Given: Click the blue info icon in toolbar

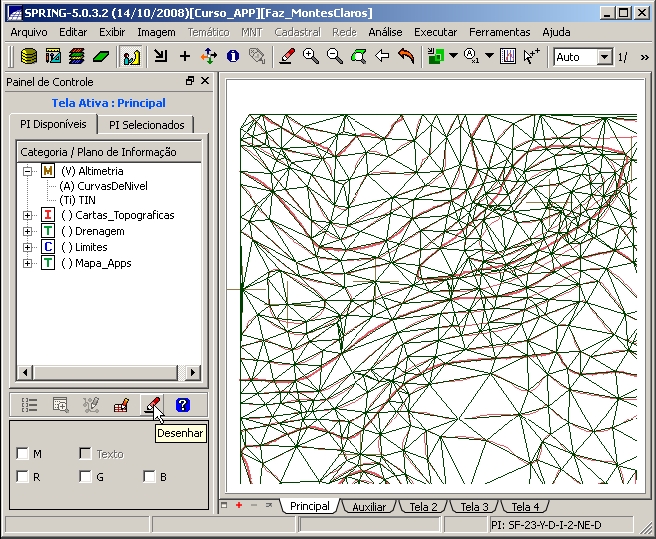Looking at the screenshot, I should (x=233, y=57).
